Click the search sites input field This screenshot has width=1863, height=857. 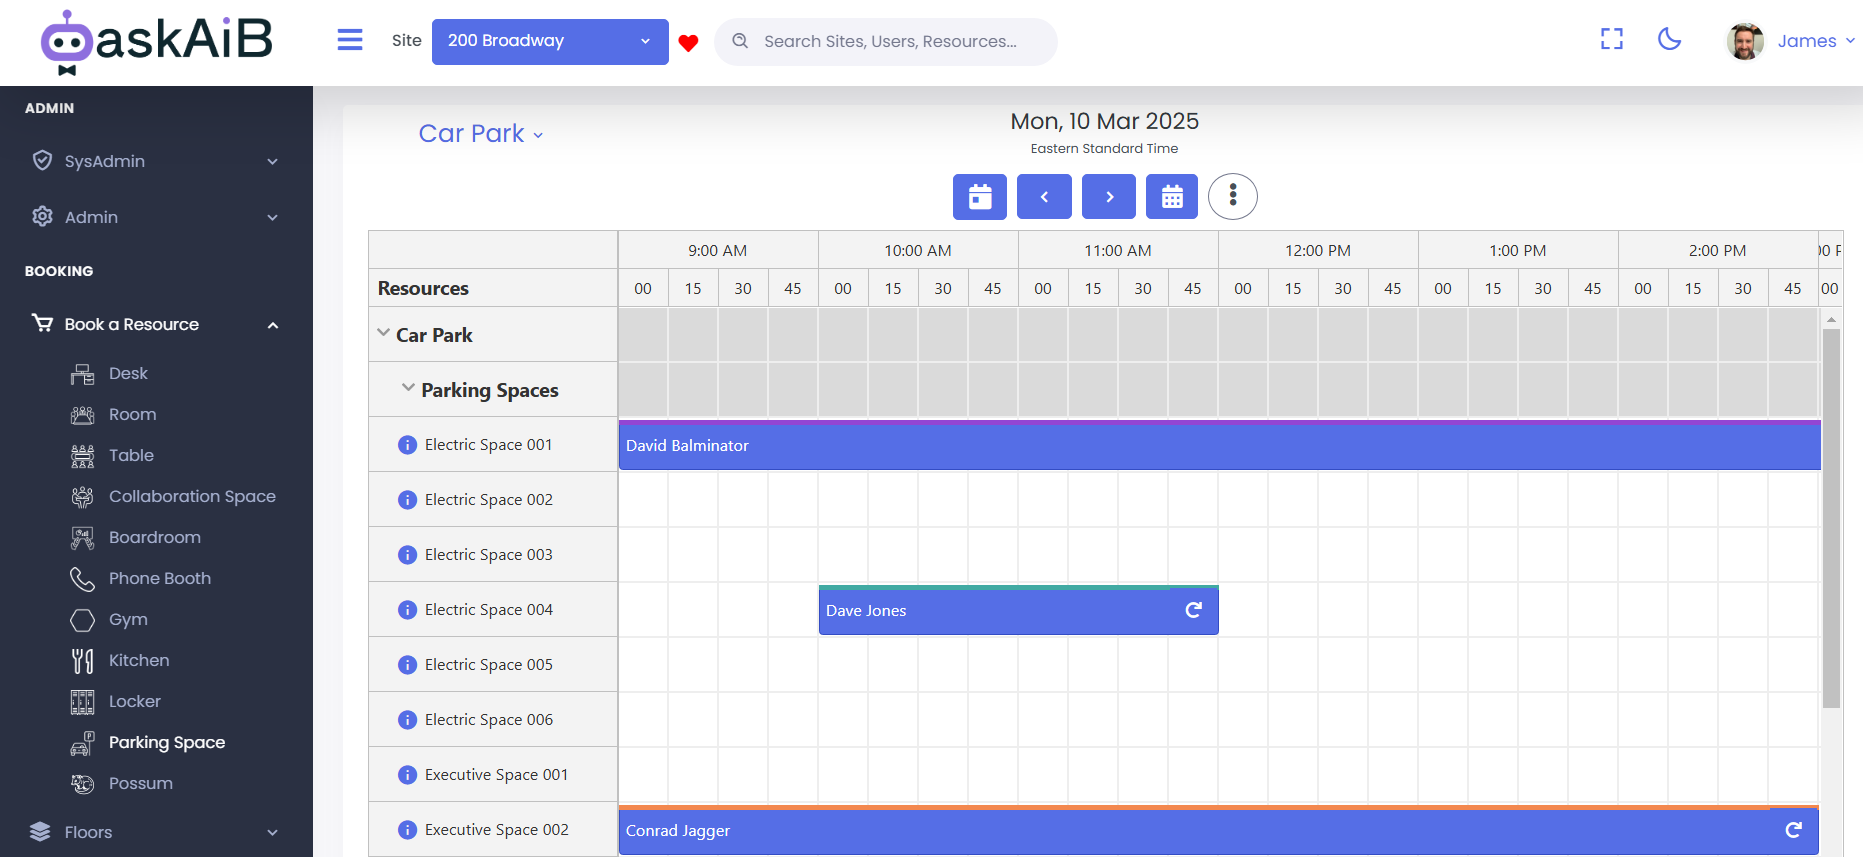(x=888, y=42)
